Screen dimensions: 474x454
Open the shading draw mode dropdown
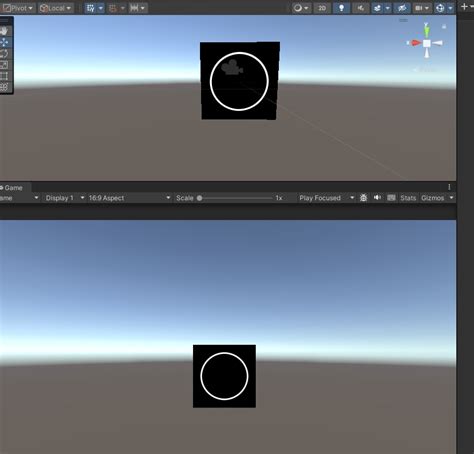pos(301,8)
